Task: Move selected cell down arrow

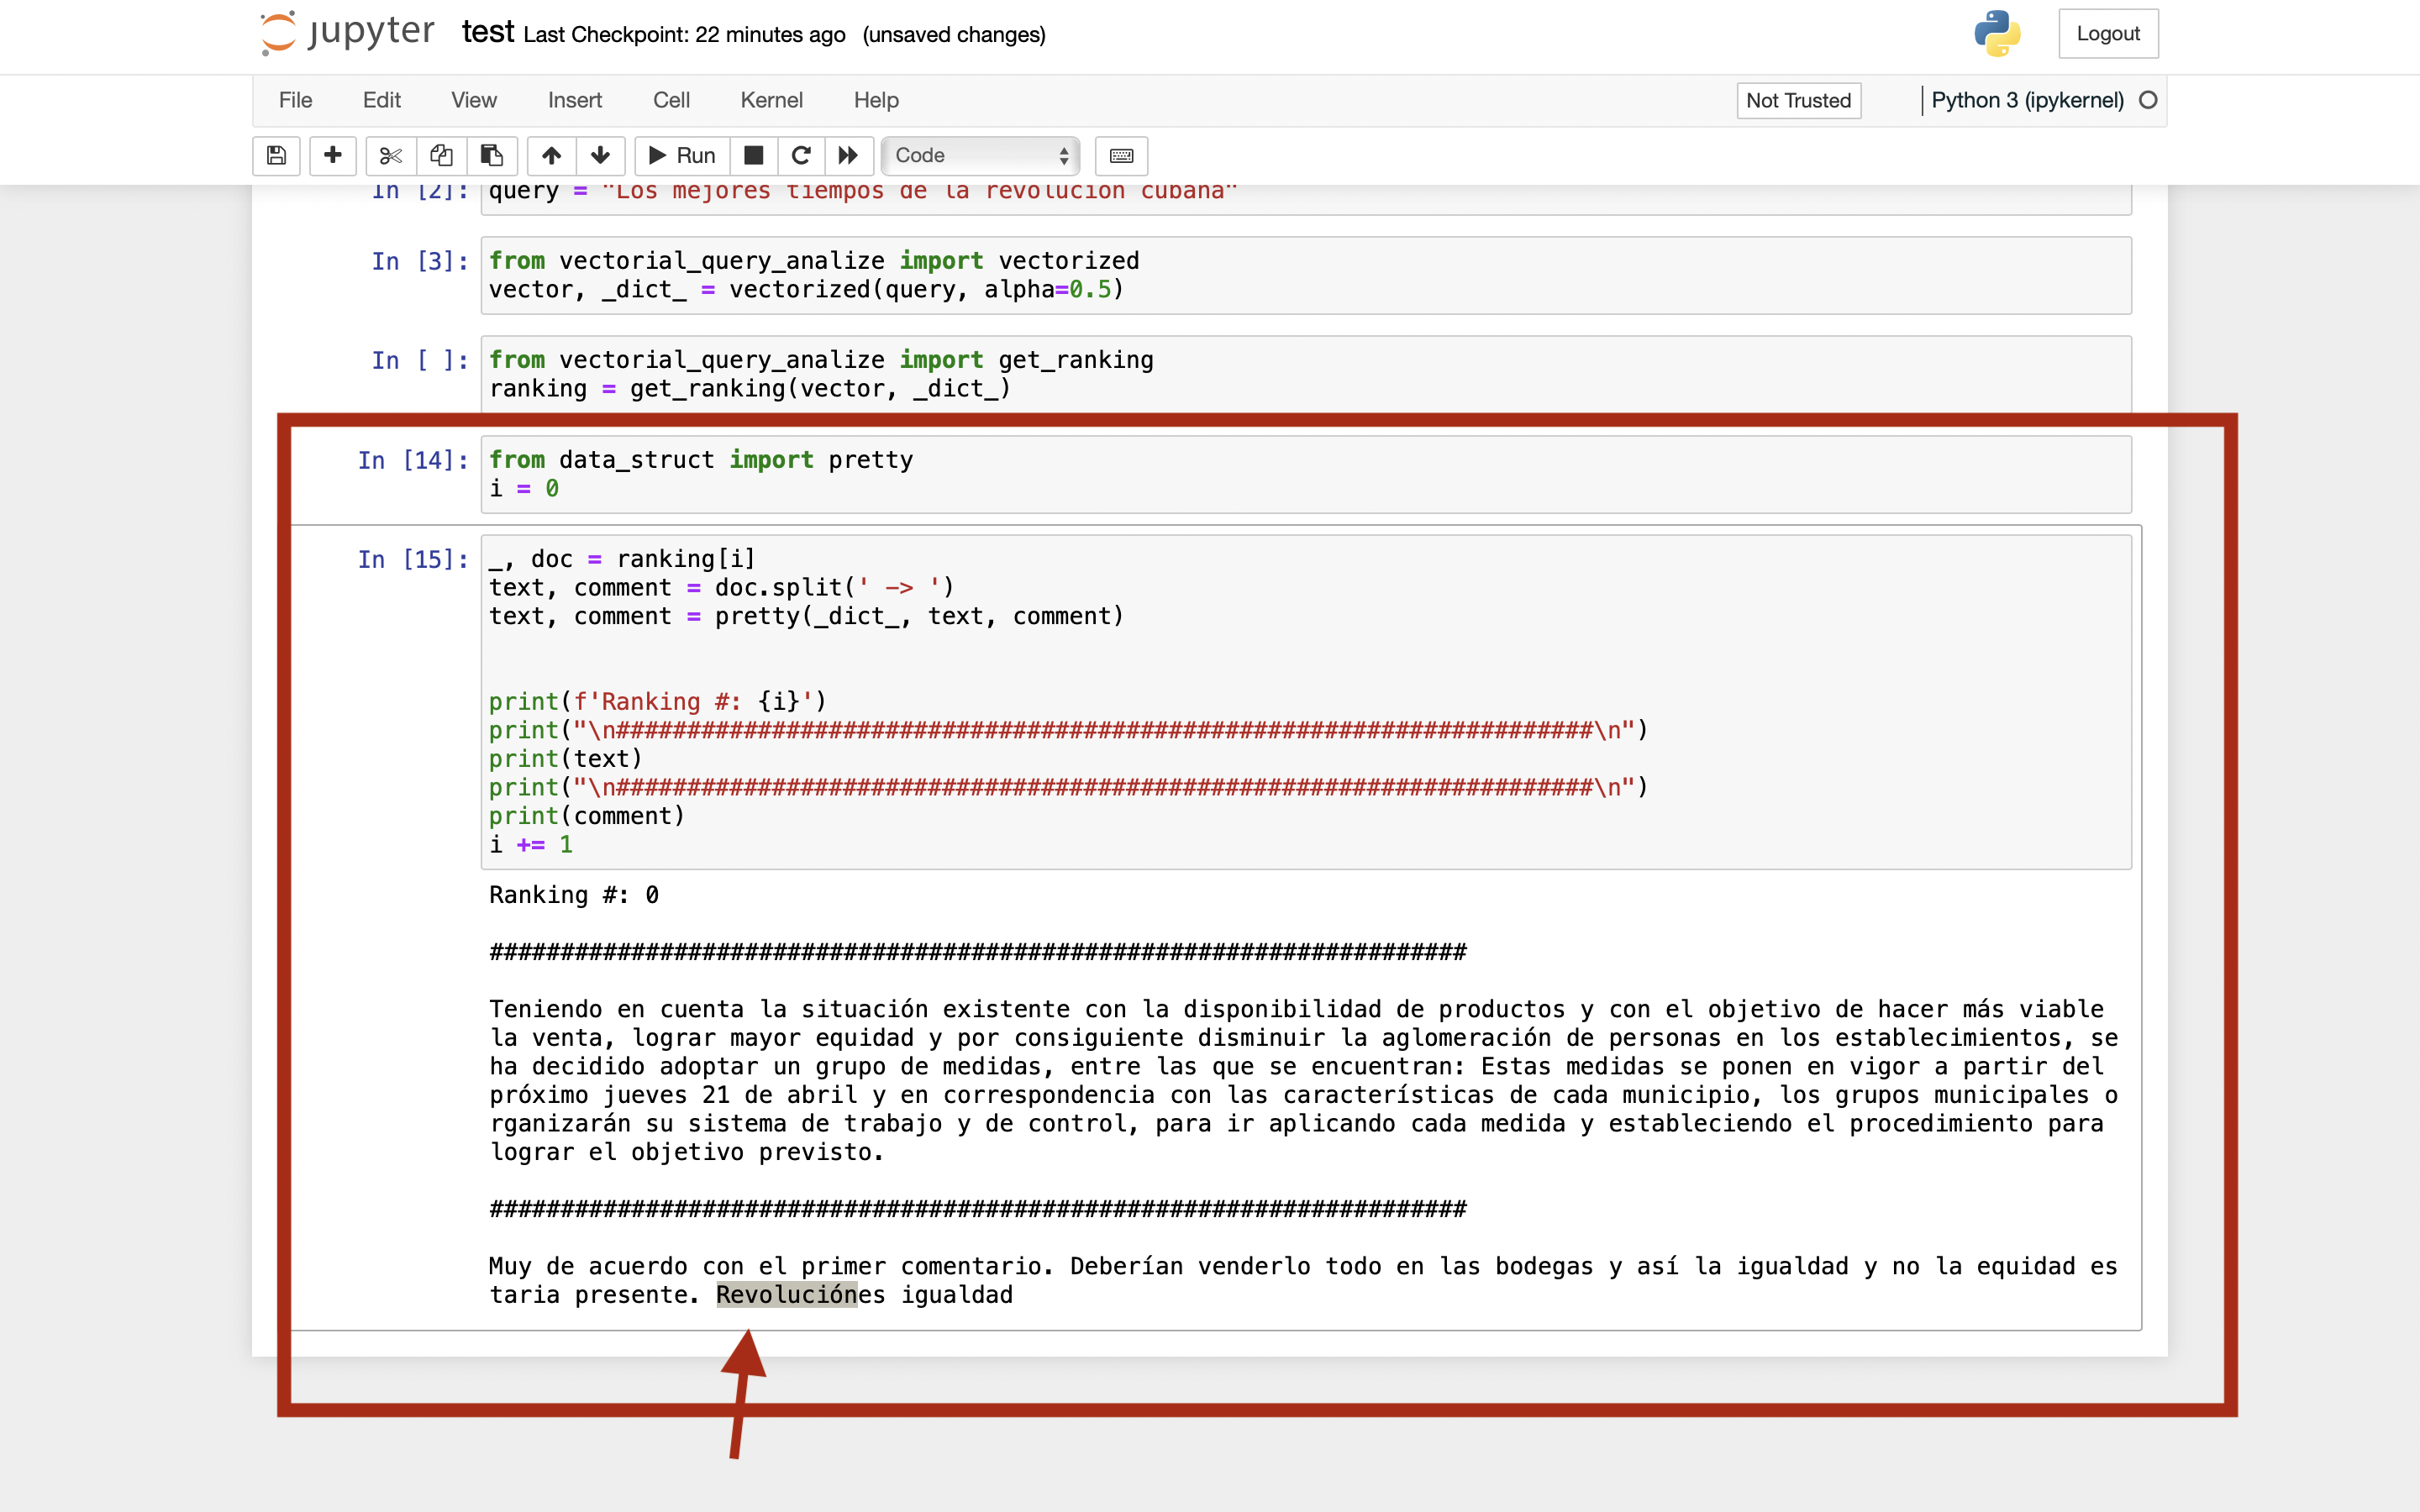Action: coord(600,156)
